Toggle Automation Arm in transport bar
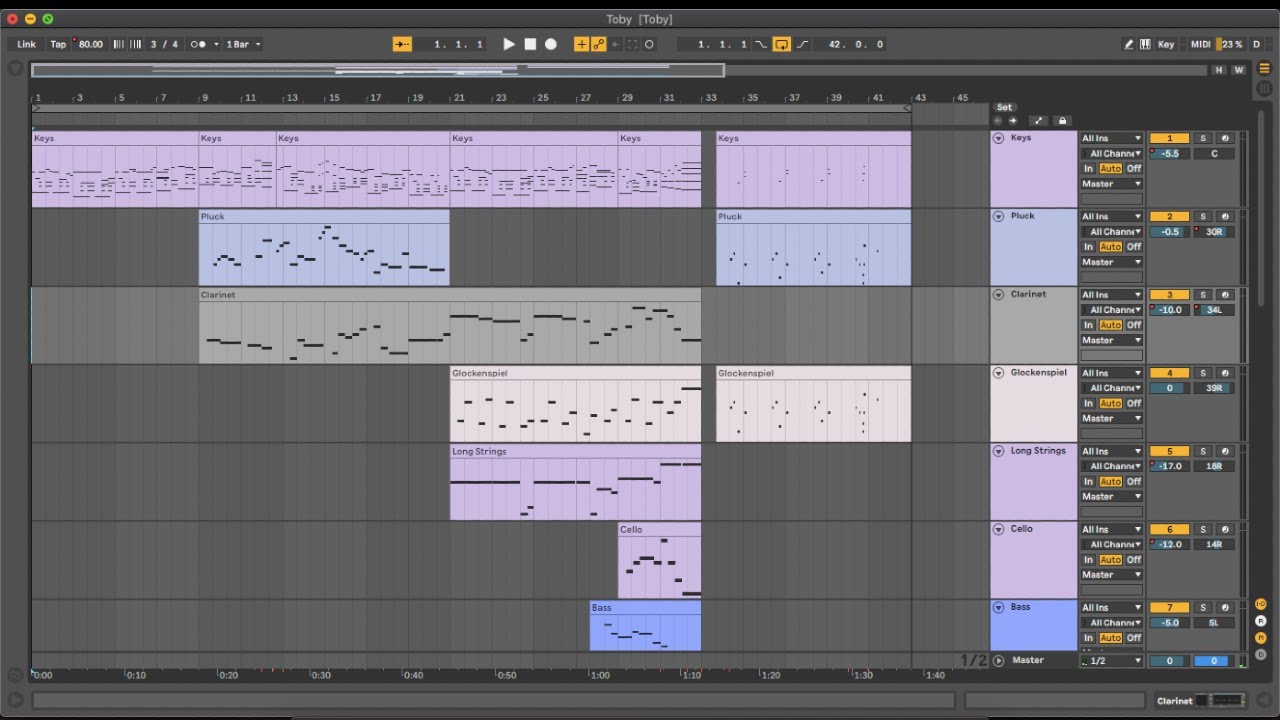This screenshot has height=720, width=1280. pyautogui.click(x=599, y=44)
